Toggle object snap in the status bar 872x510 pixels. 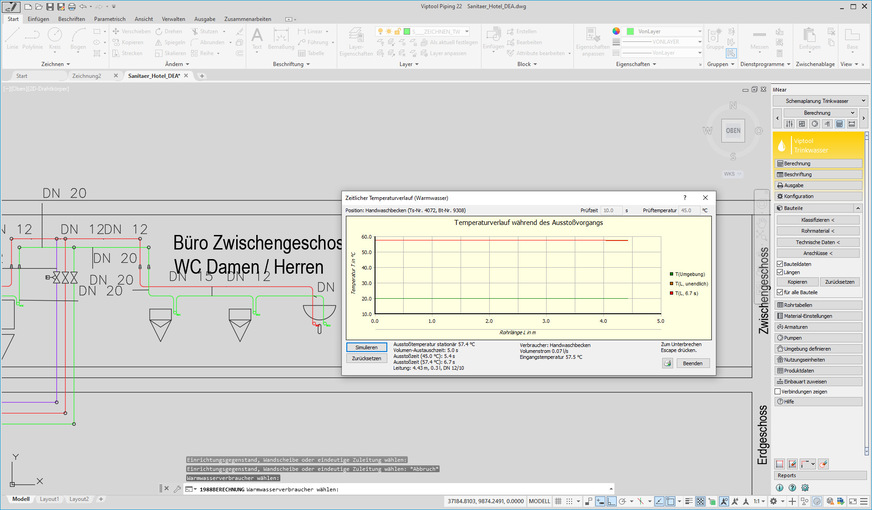click(671, 501)
